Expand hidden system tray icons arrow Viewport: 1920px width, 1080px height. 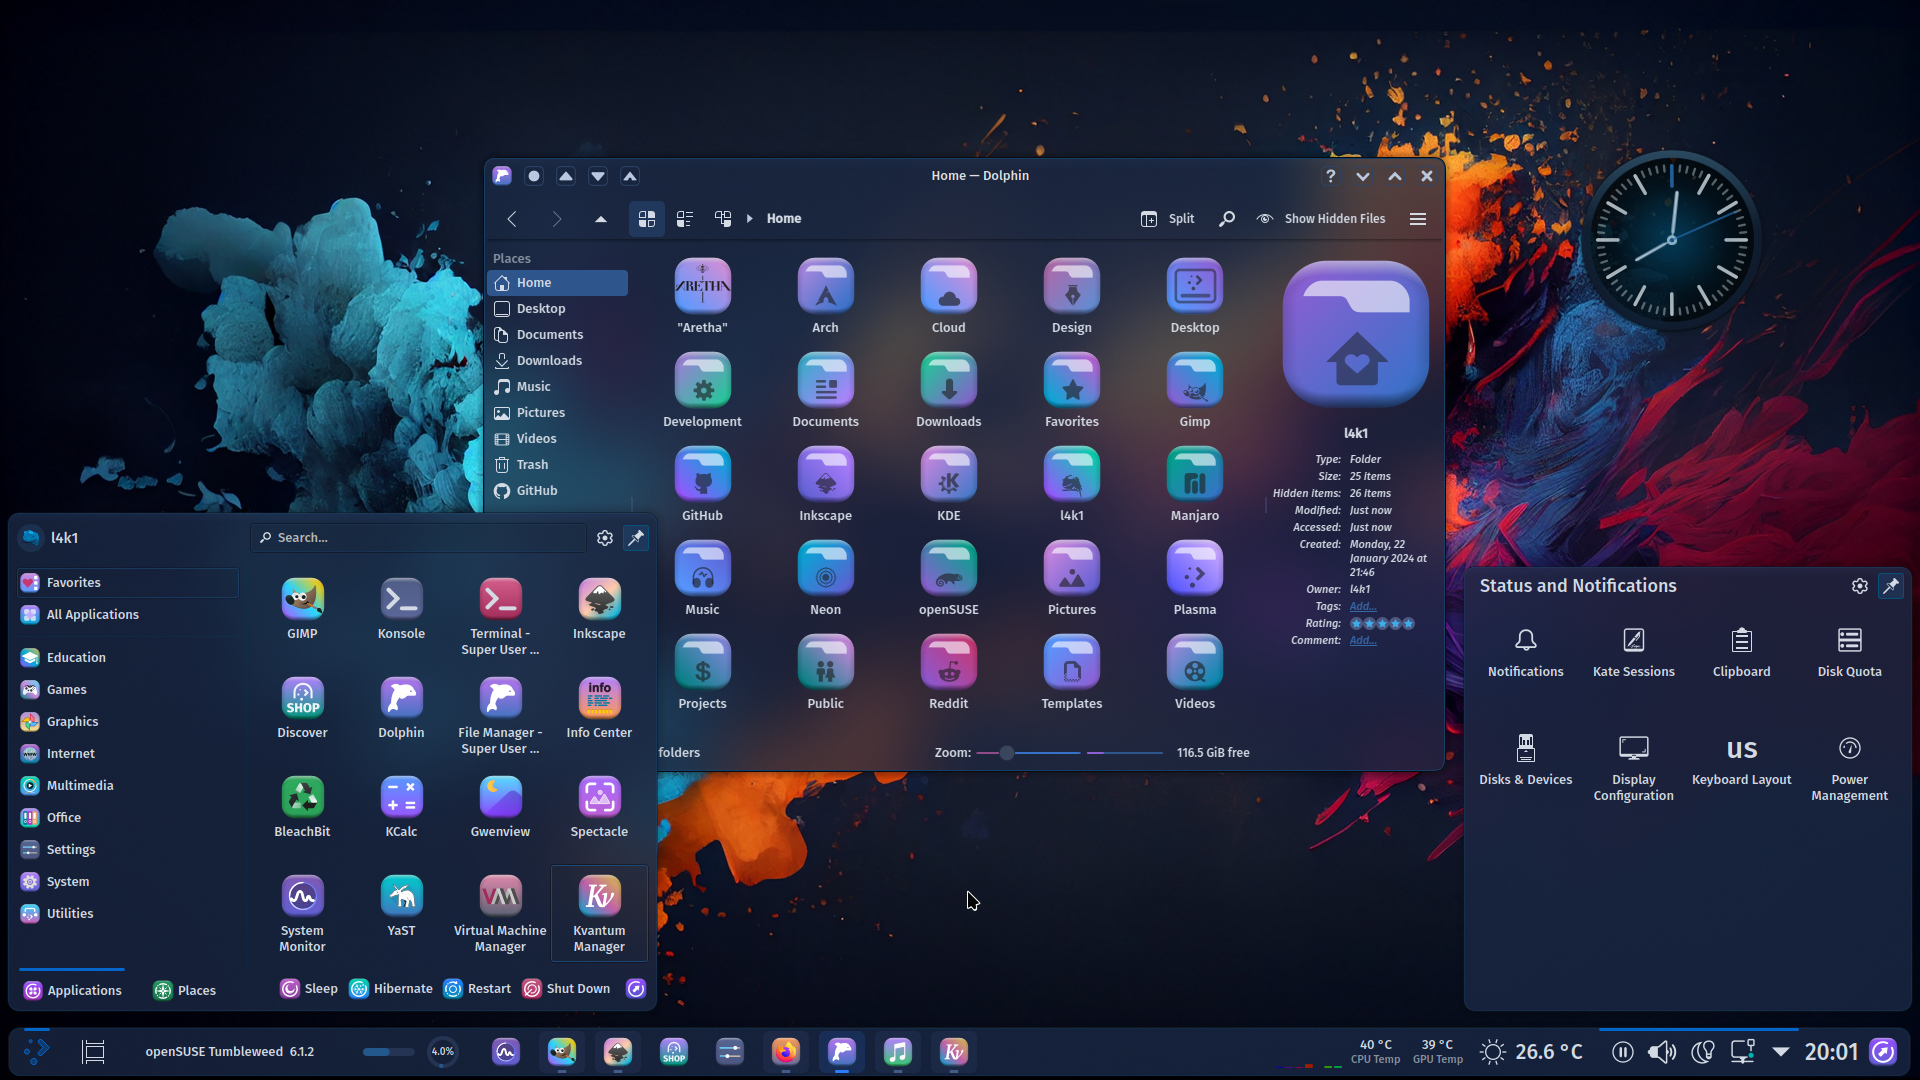point(1781,1052)
